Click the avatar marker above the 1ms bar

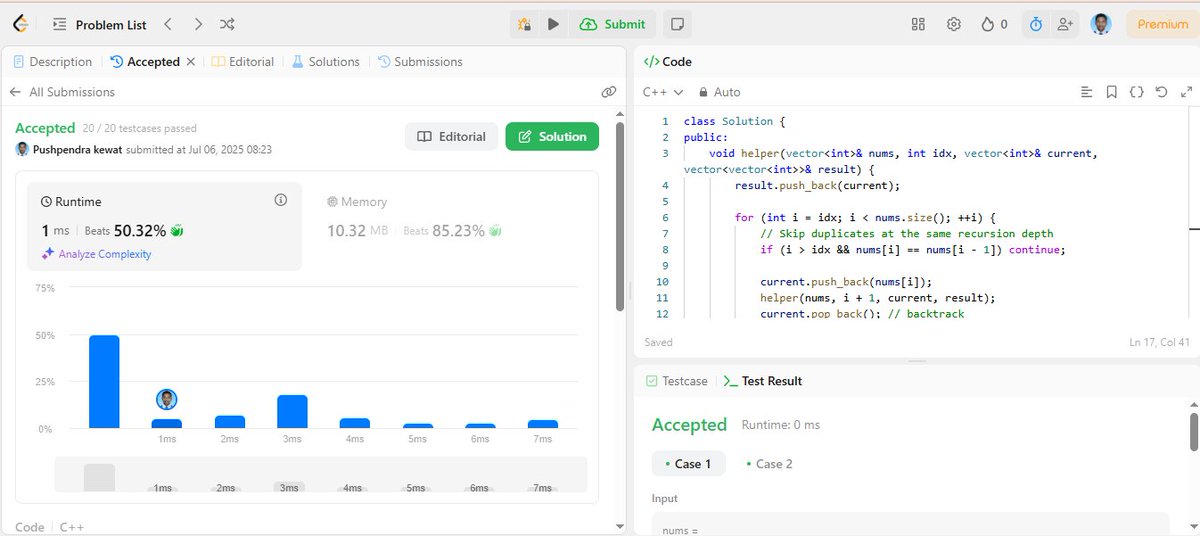point(167,399)
